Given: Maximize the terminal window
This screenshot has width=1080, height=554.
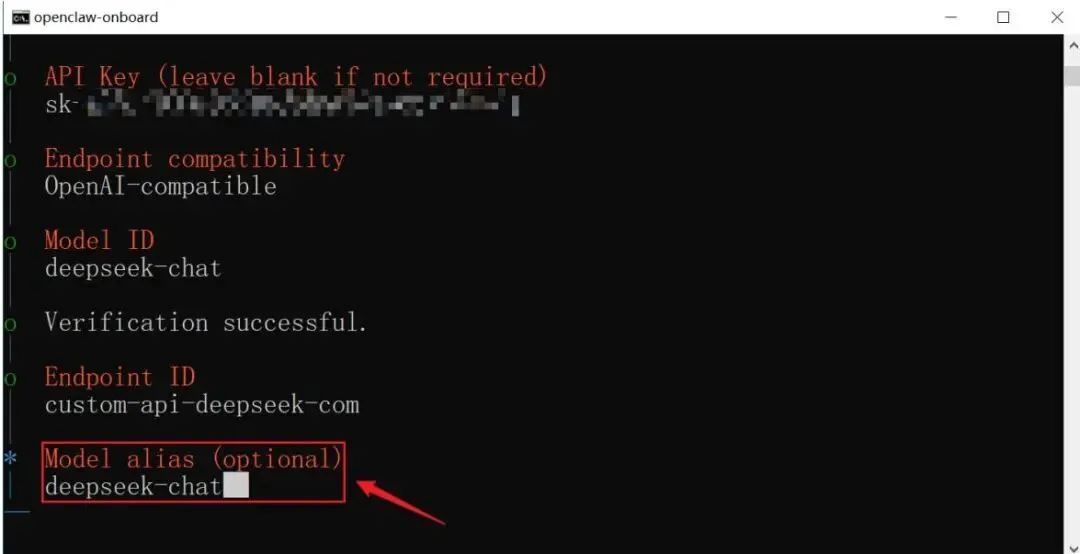Looking at the screenshot, I should point(1004,17).
